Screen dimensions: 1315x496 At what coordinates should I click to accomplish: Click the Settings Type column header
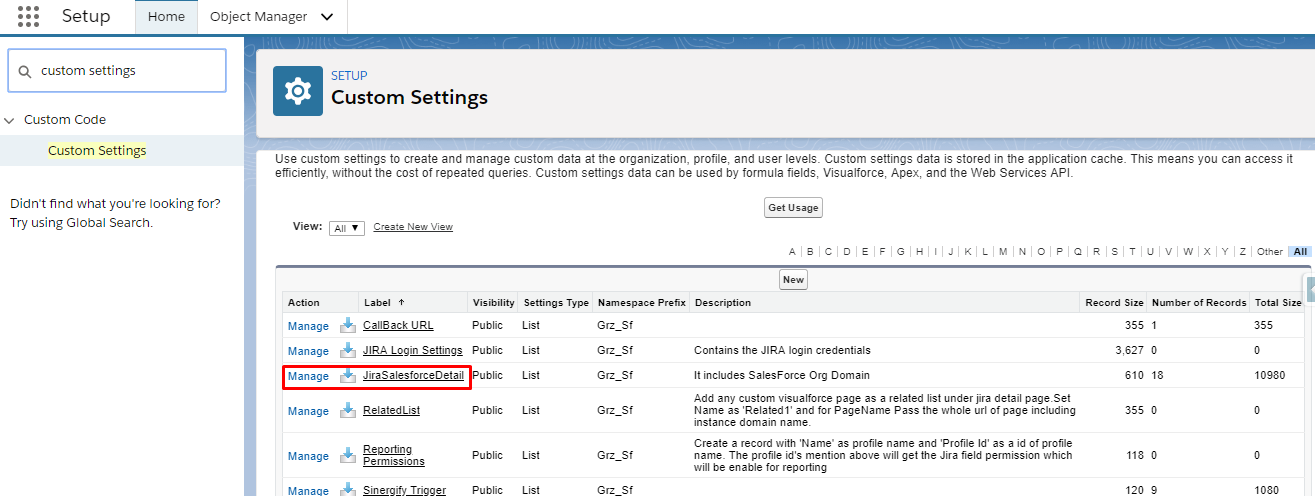coord(556,302)
